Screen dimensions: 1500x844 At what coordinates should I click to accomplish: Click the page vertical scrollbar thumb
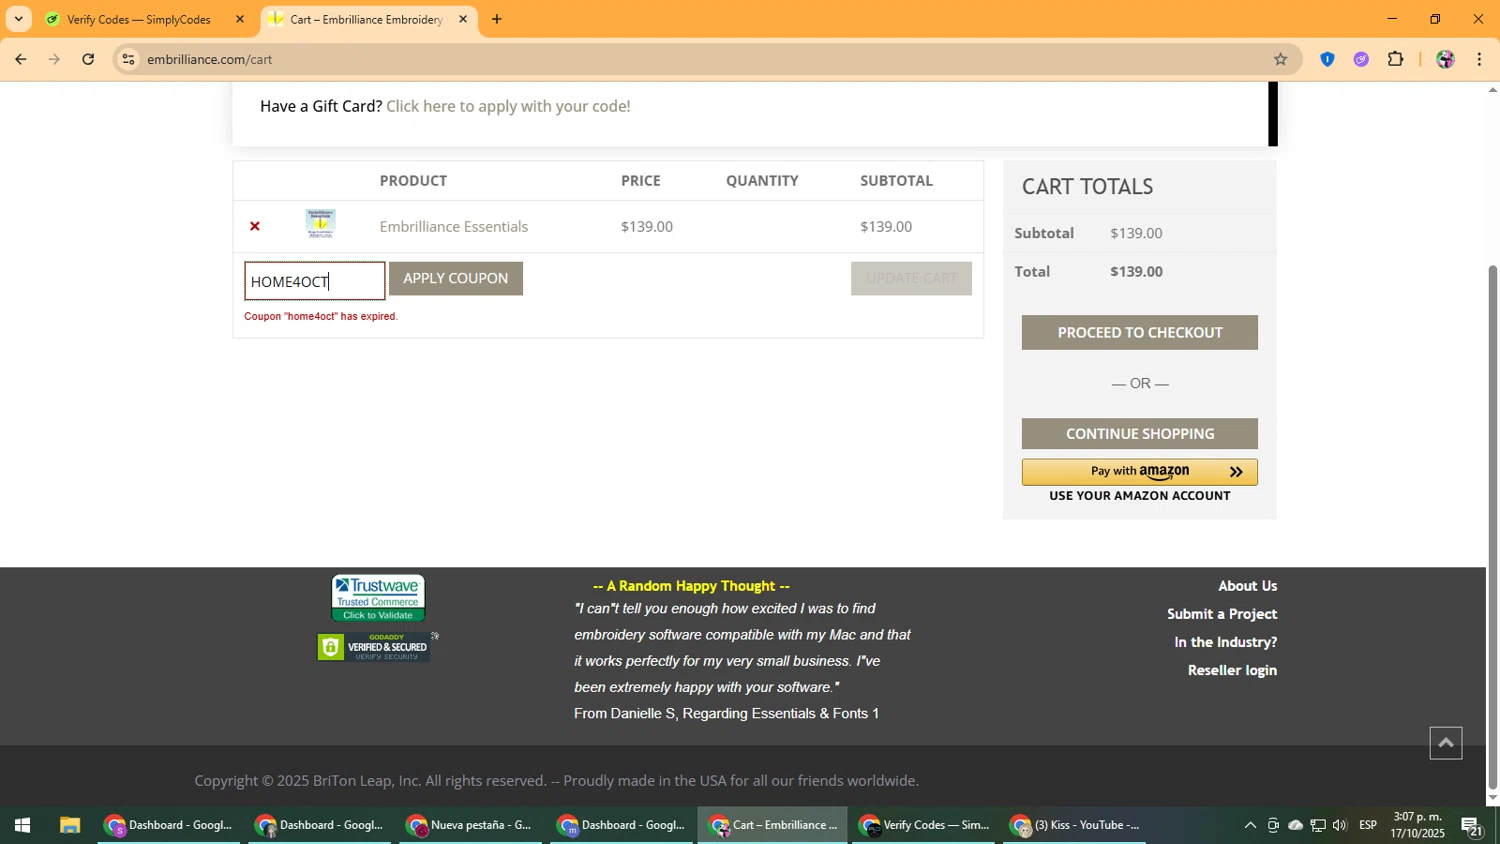pyautogui.click(x=1493, y=527)
